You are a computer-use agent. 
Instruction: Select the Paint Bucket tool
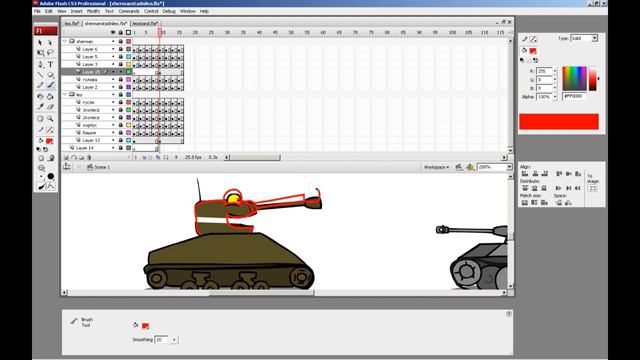pos(50,97)
